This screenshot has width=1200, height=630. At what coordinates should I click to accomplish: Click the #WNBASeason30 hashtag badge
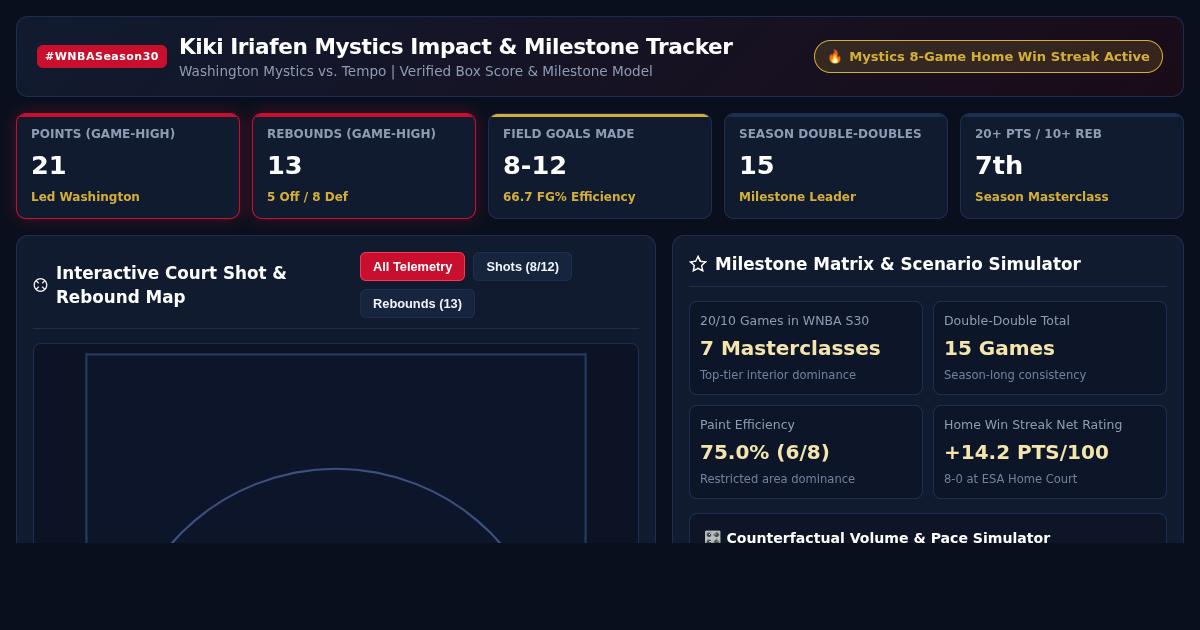[102, 56]
